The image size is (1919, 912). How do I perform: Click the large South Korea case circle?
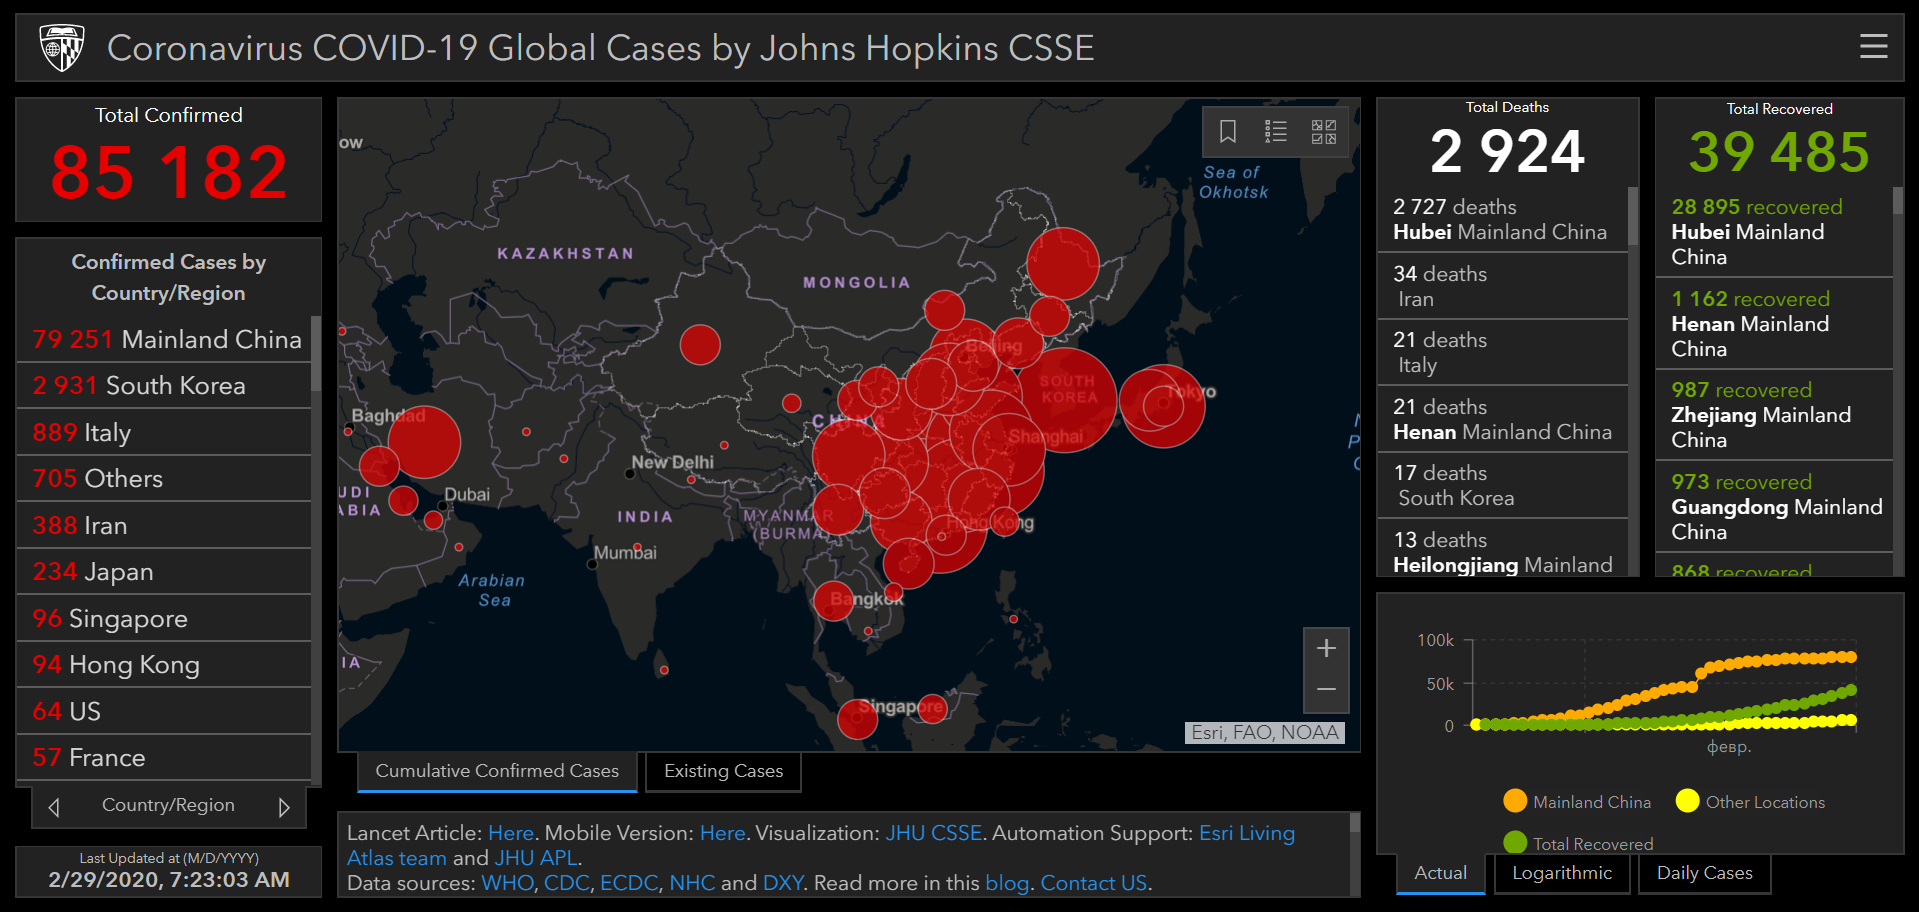pos(1066,400)
